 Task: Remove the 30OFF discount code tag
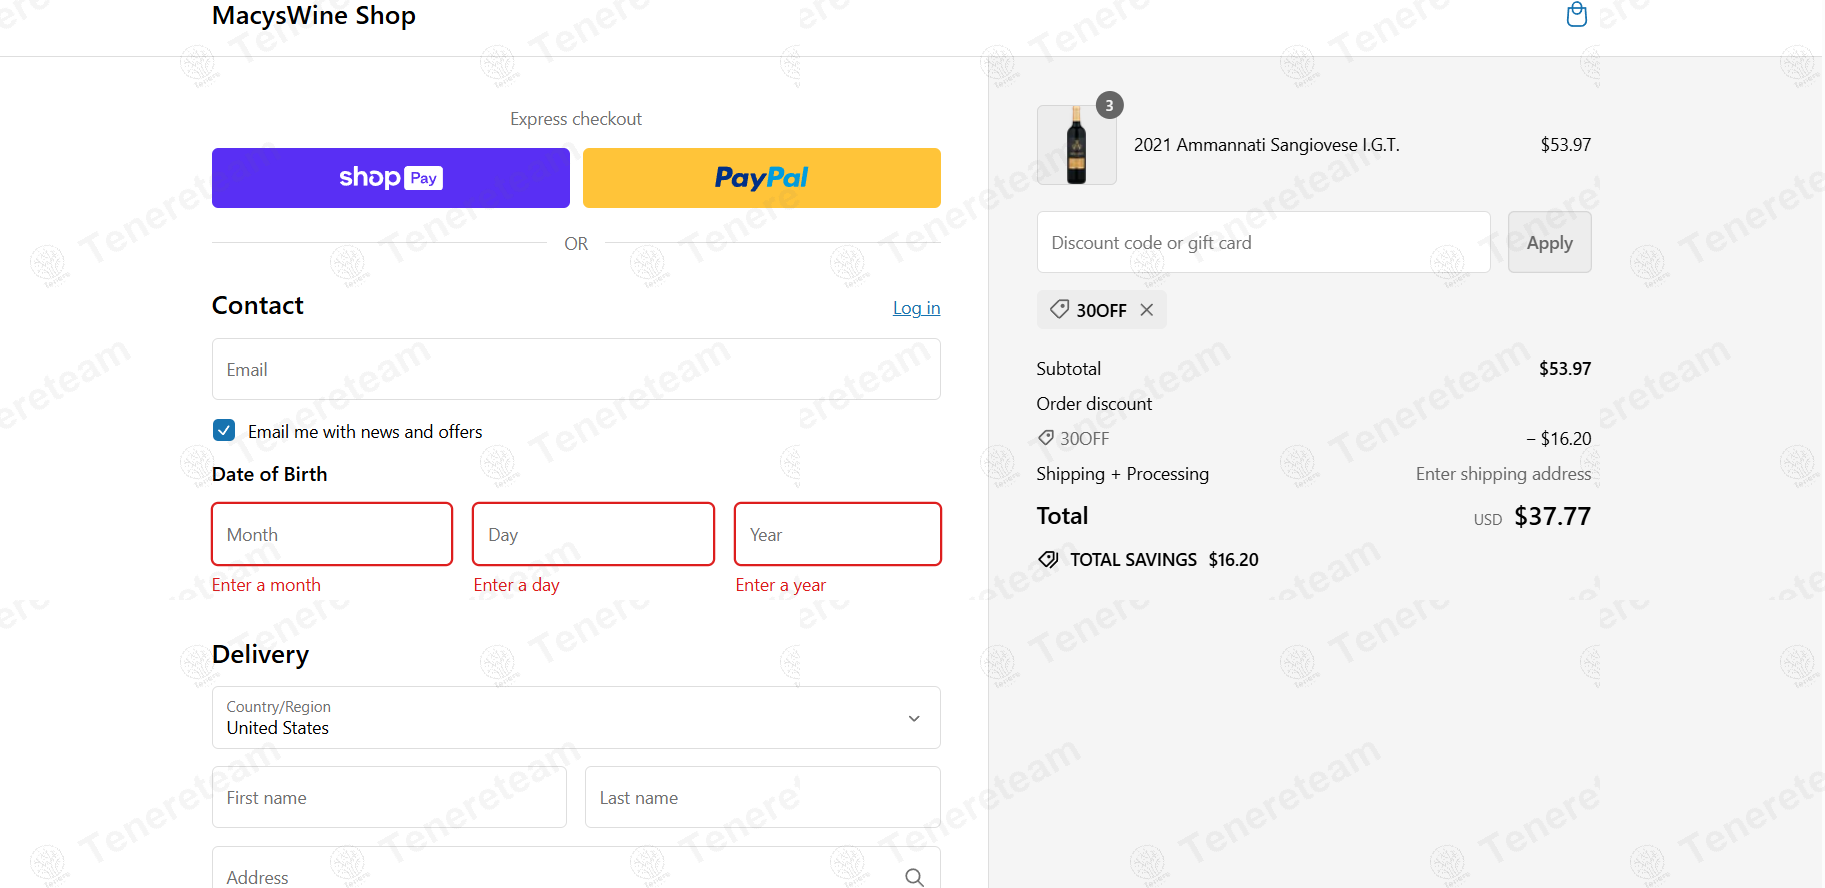point(1147,310)
